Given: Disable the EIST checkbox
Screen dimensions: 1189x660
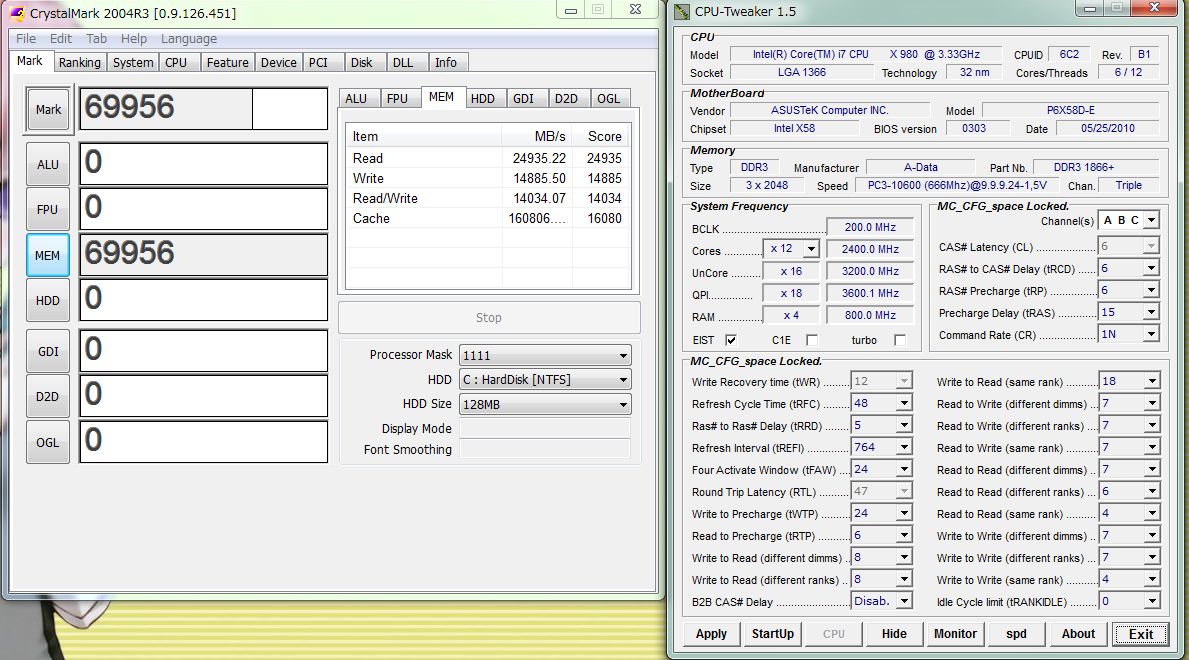Looking at the screenshot, I should pyautogui.click(x=731, y=340).
